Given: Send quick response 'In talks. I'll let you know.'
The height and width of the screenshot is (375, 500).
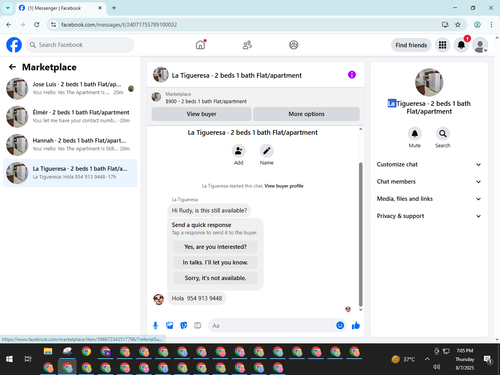Looking at the screenshot, I should click(215, 262).
